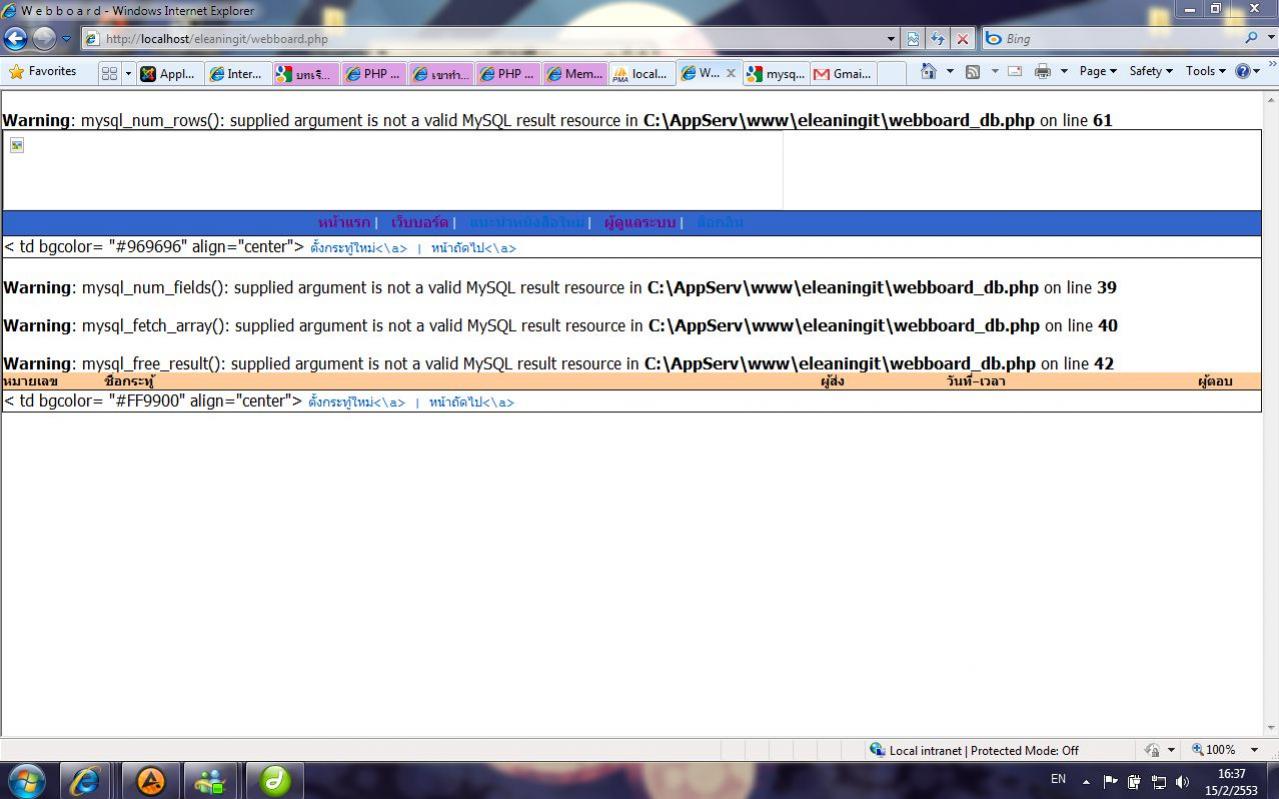Open the Tools menu
The height and width of the screenshot is (799, 1279).
pos(1205,72)
